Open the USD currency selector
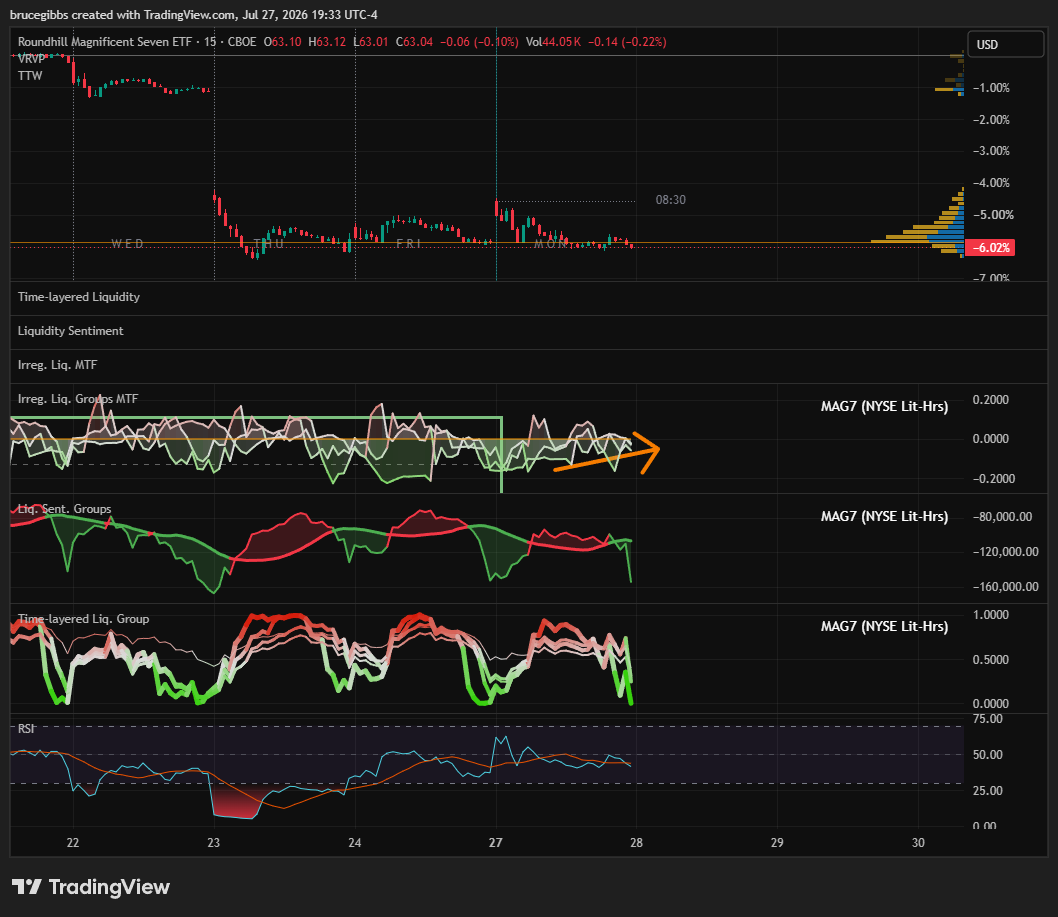The image size is (1058, 917). click(1005, 45)
